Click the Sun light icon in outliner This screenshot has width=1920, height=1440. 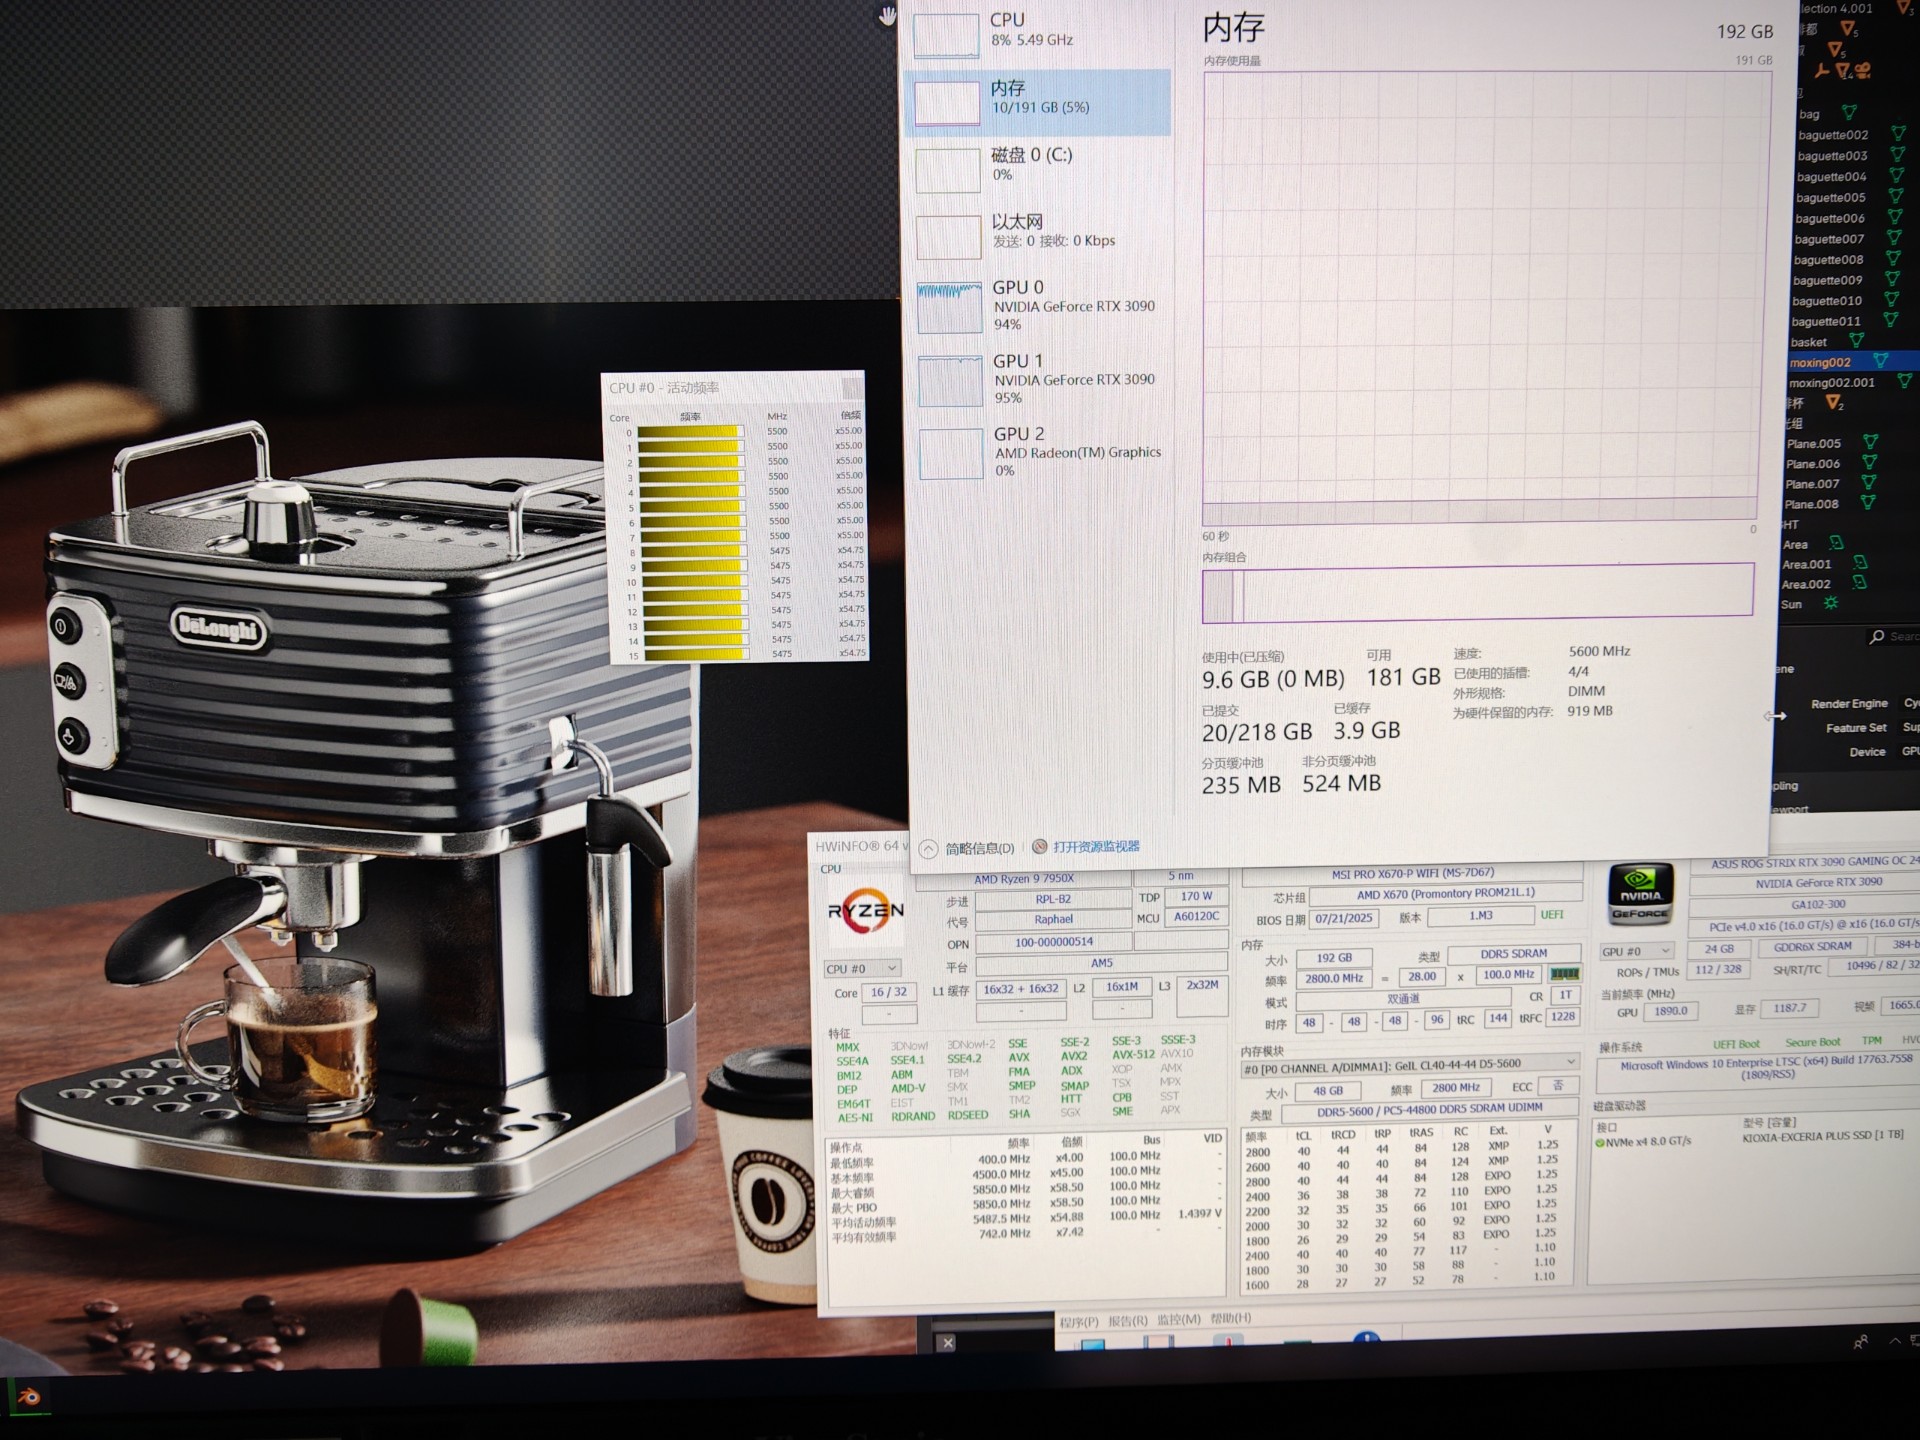pos(1831,603)
